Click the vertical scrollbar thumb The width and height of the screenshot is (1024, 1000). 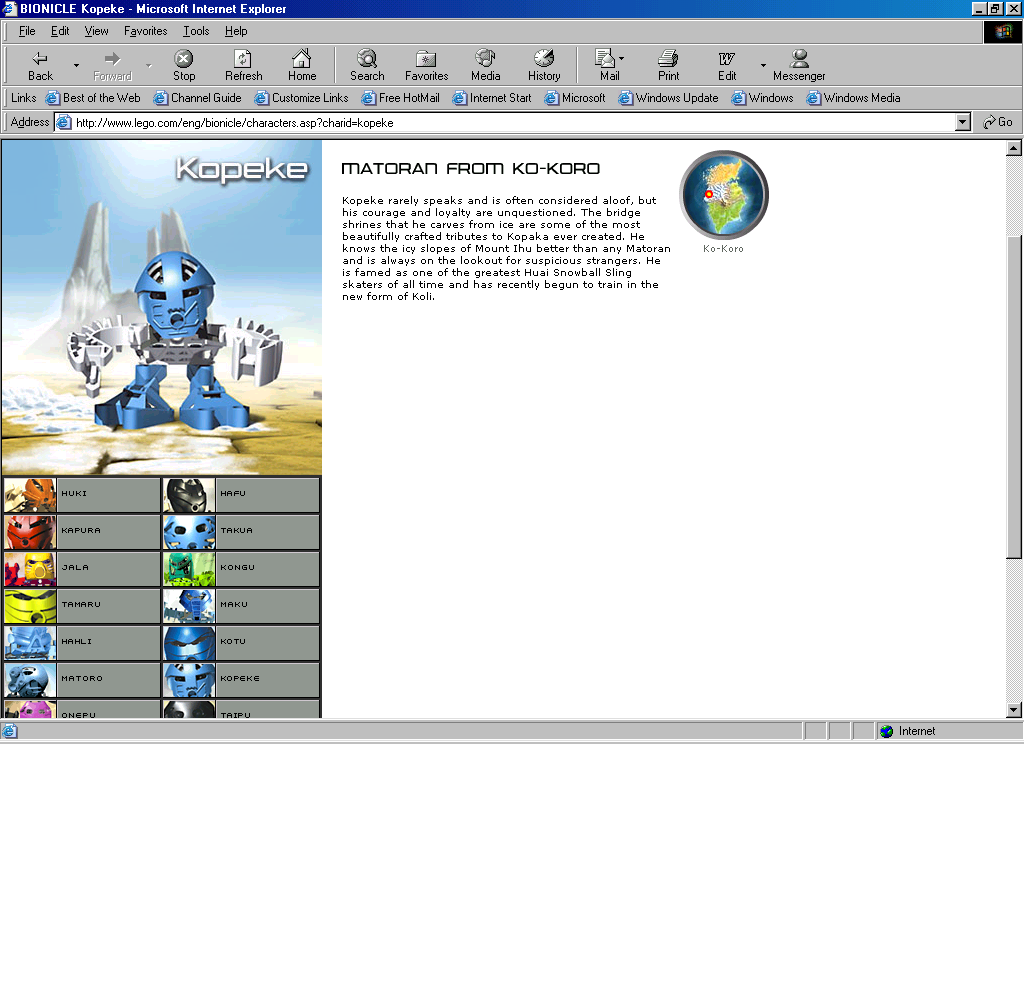click(x=1014, y=397)
